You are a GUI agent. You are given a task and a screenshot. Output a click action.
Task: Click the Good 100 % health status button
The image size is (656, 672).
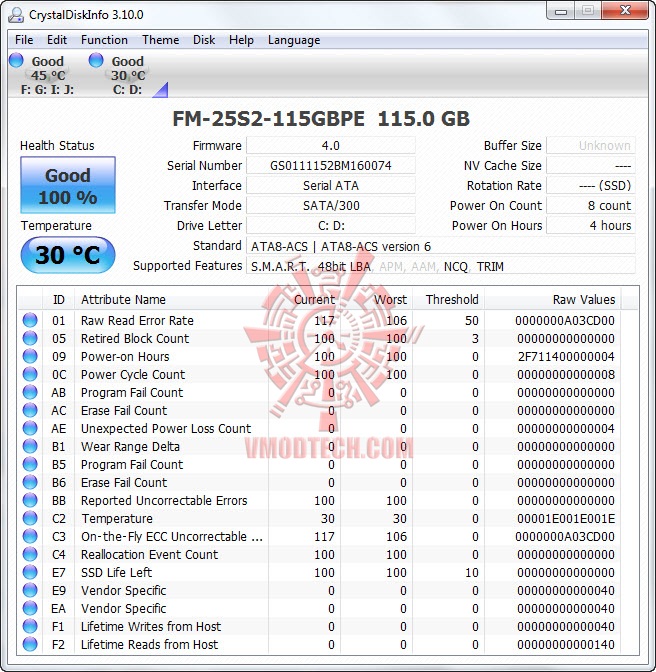[68, 185]
